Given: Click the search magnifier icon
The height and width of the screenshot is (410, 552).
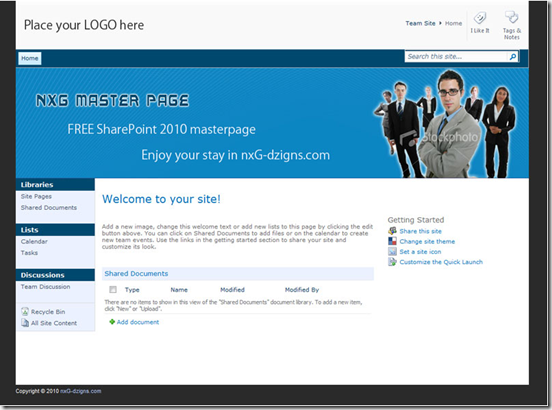Looking at the screenshot, I should (513, 56).
